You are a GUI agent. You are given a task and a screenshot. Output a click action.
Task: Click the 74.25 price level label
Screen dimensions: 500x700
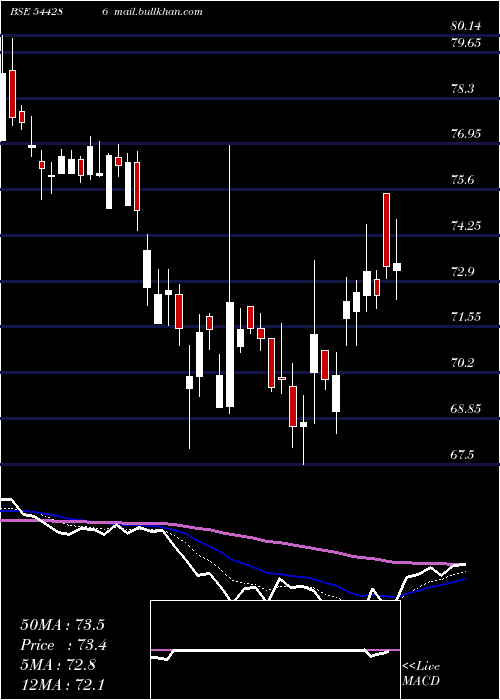(x=466, y=225)
